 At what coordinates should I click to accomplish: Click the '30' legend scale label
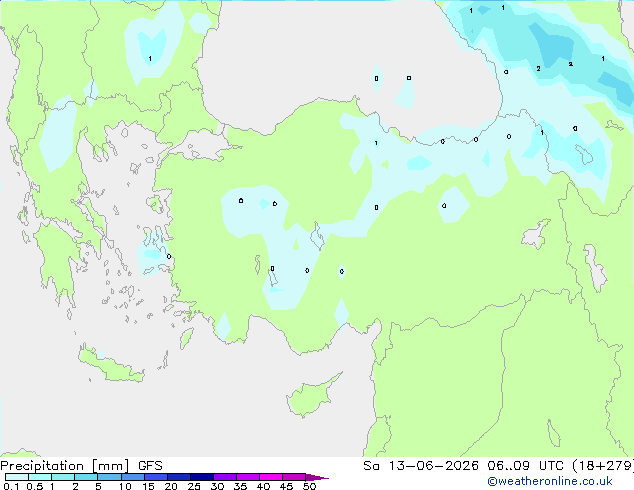pyautogui.click(x=217, y=486)
